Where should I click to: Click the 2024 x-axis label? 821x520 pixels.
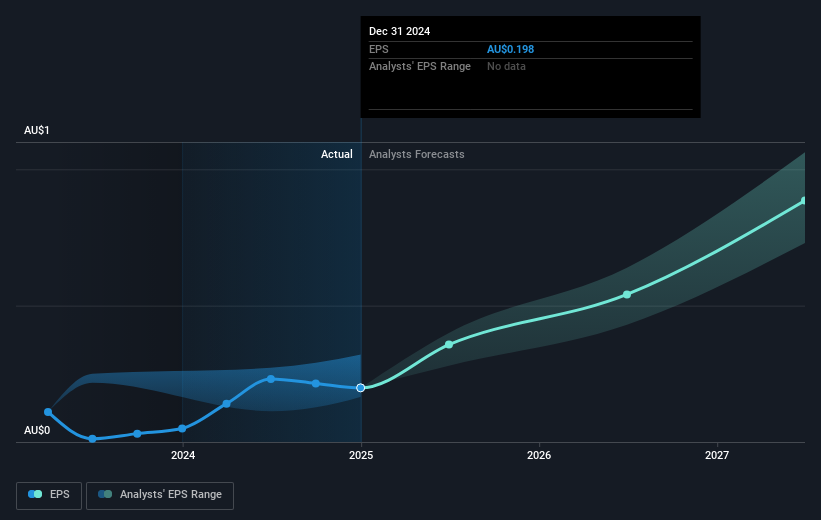183,456
